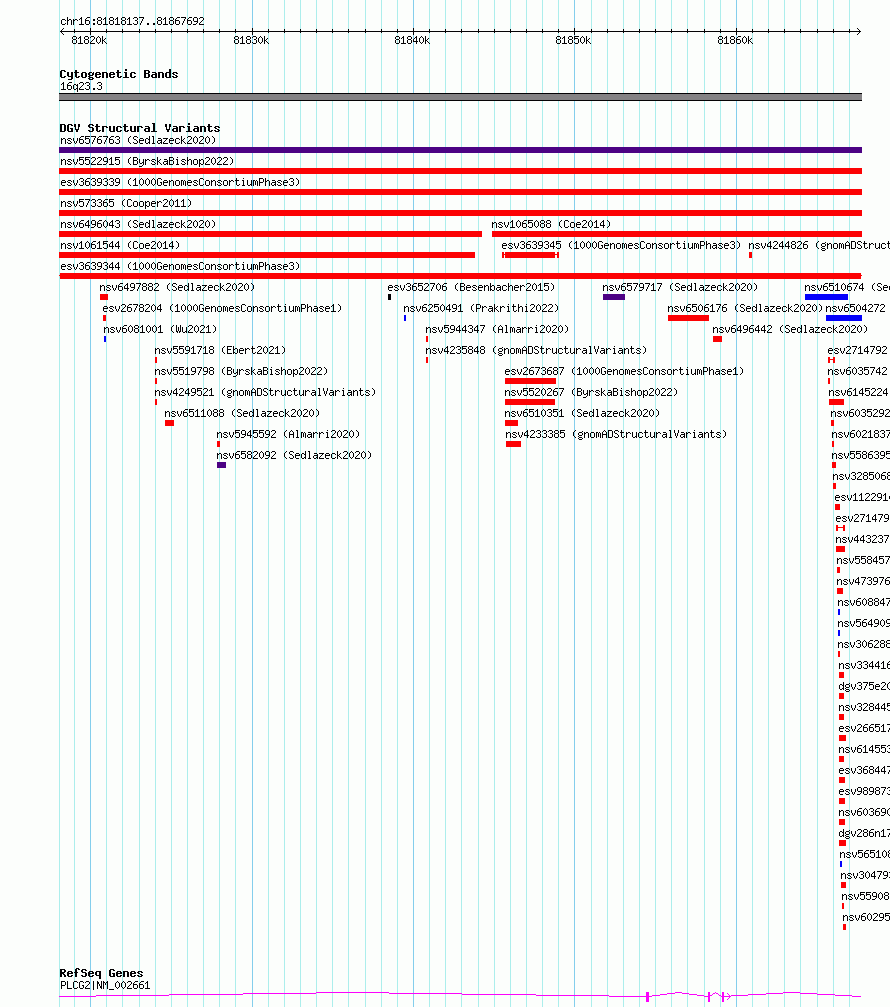This screenshot has width=890, height=1007.
Task: Click the chr16:81818137..81867692 coordinate label
Action: 132,21
